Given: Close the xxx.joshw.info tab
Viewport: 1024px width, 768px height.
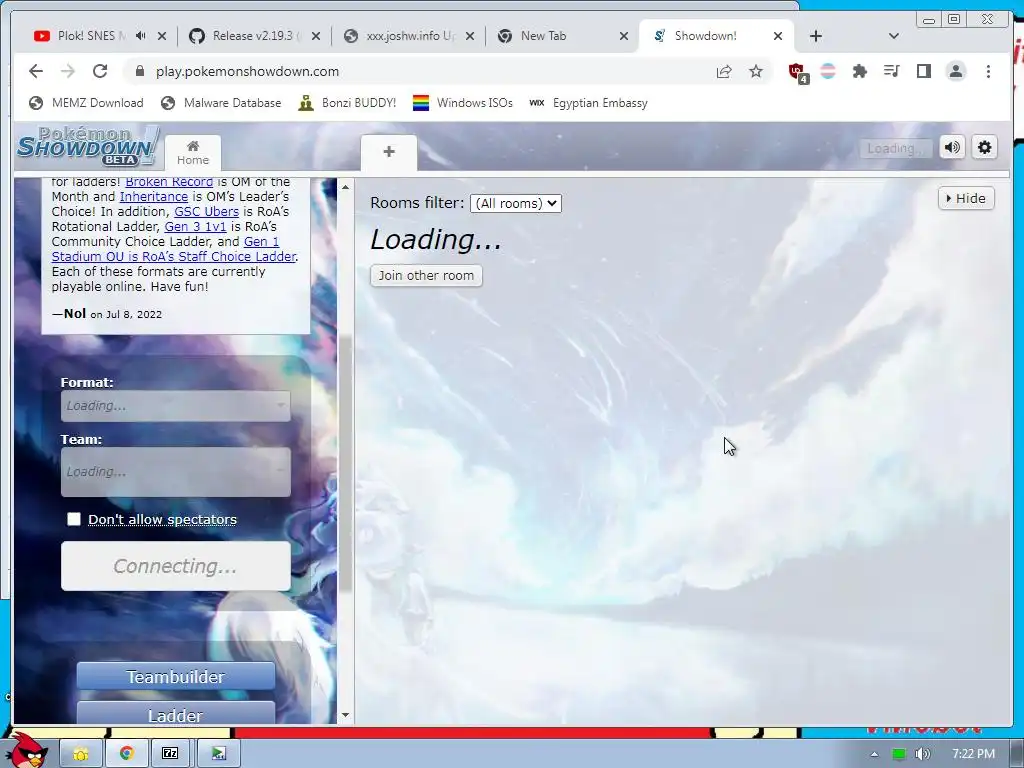Looking at the screenshot, I should click(x=470, y=36).
